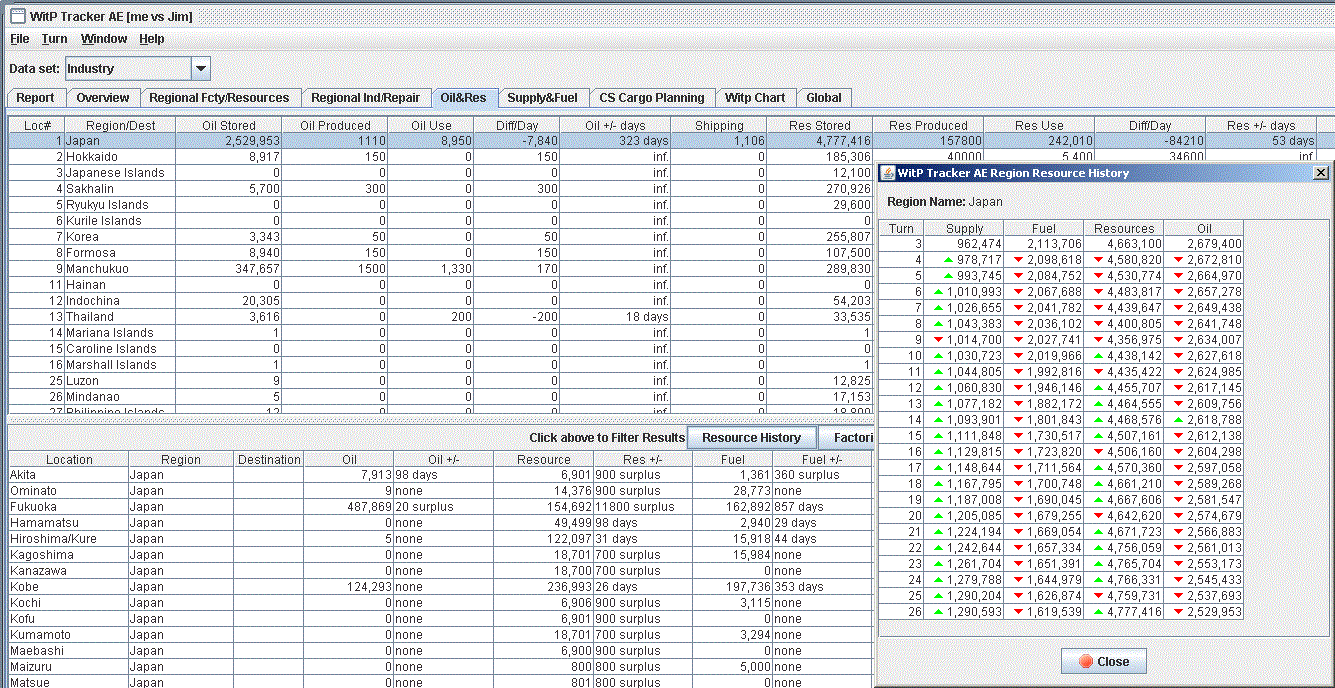Click the Supply column header in history table
The height and width of the screenshot is (688, 1335).
coord(964,229)
